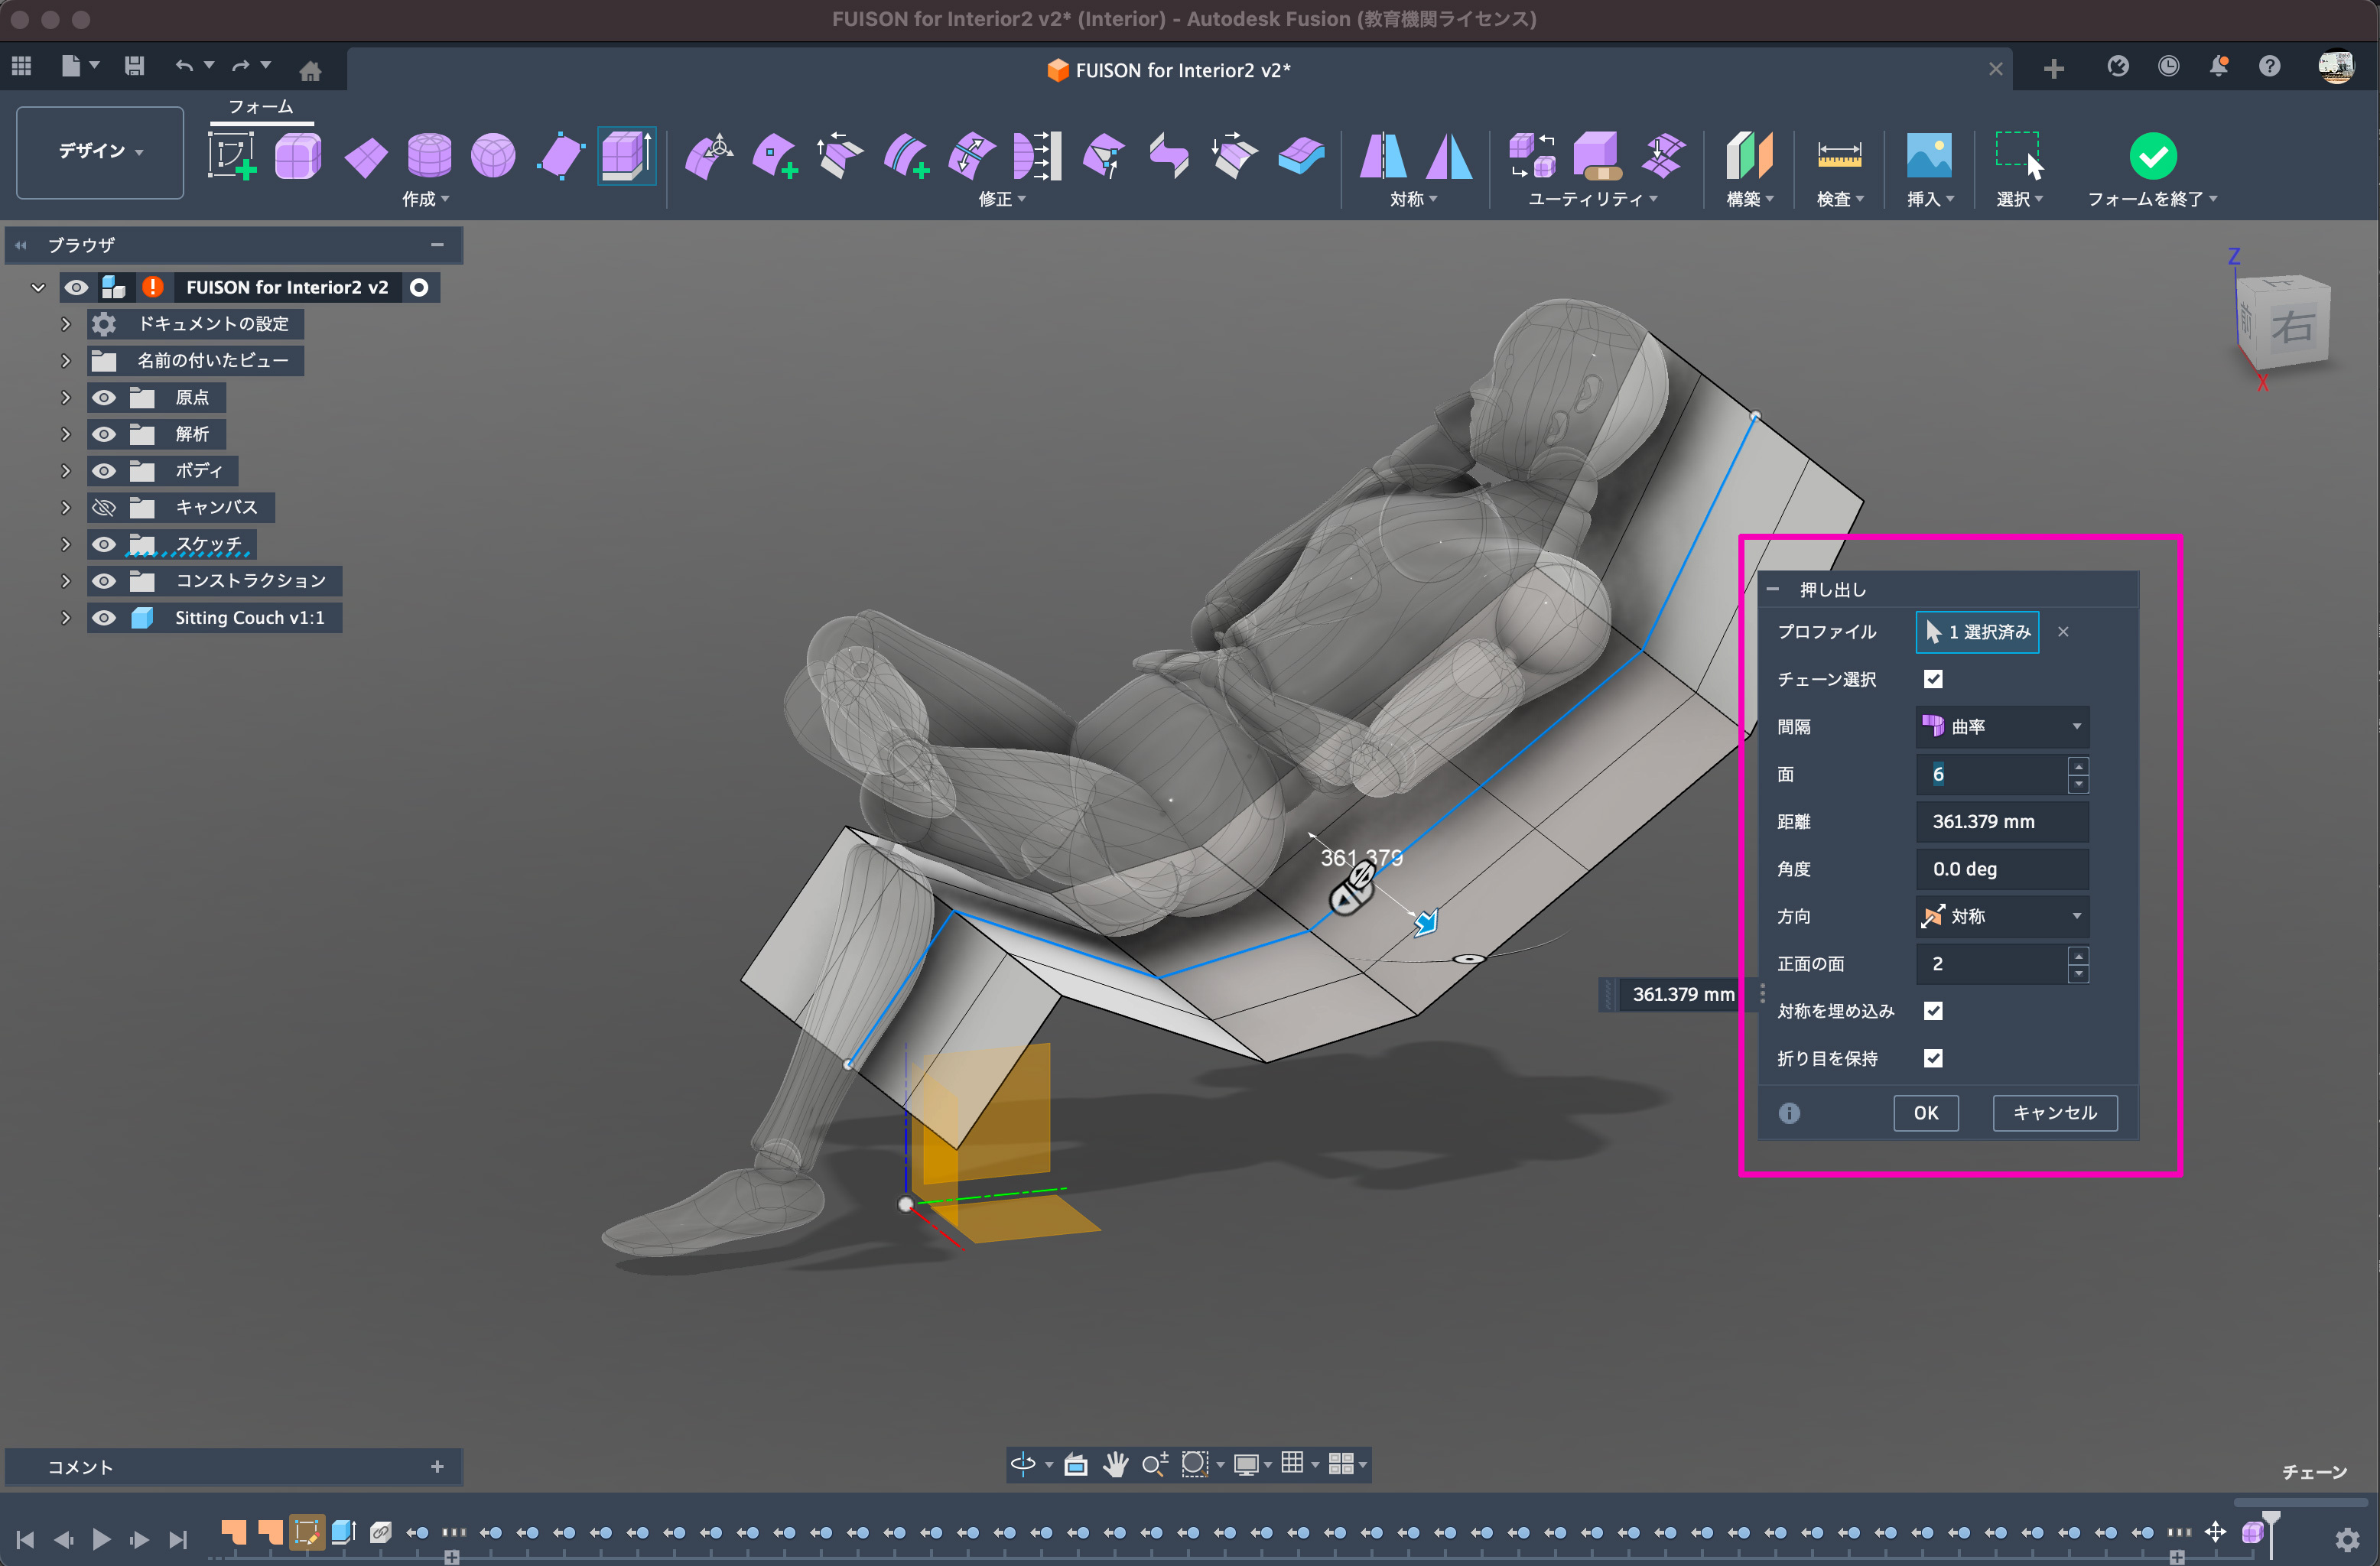Toggle the 折り目を保持 checkbox

(1933, 1058)
